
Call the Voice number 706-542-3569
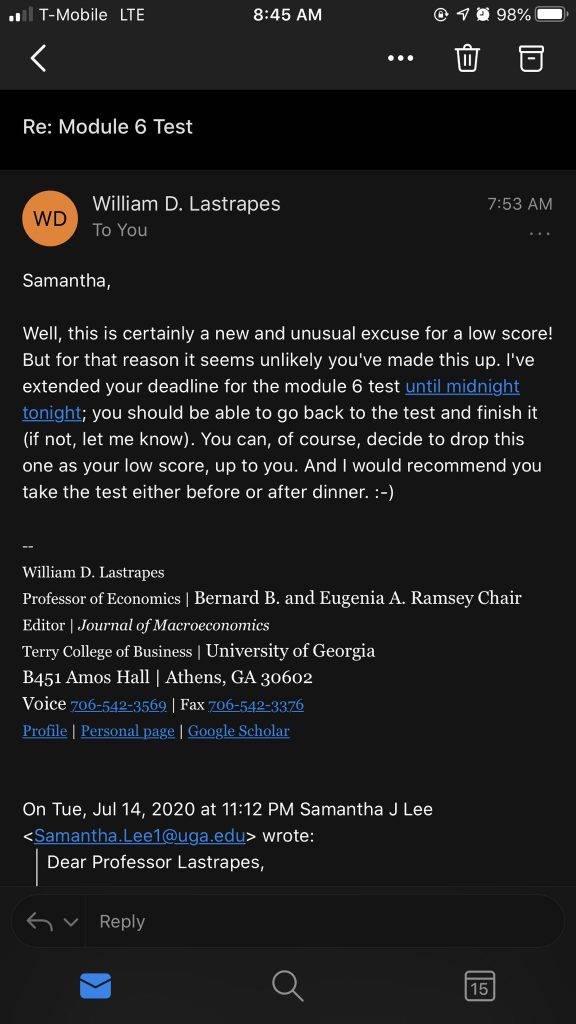pyautogui.click(x=118, y=705)
